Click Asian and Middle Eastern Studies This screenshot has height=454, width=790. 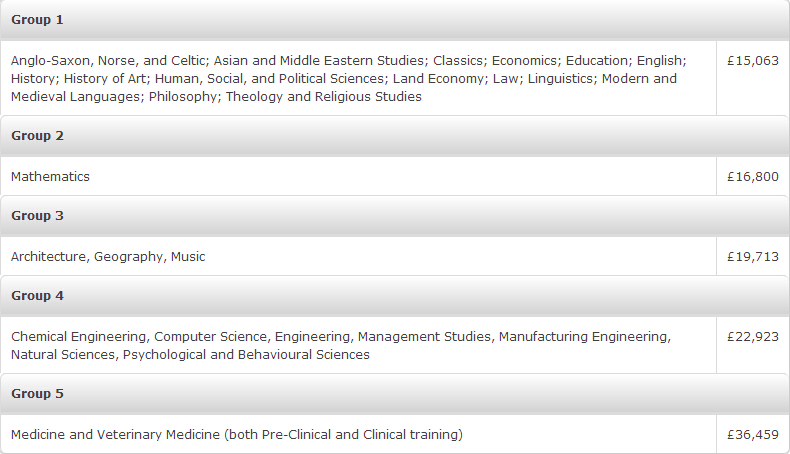click(319, 60)
